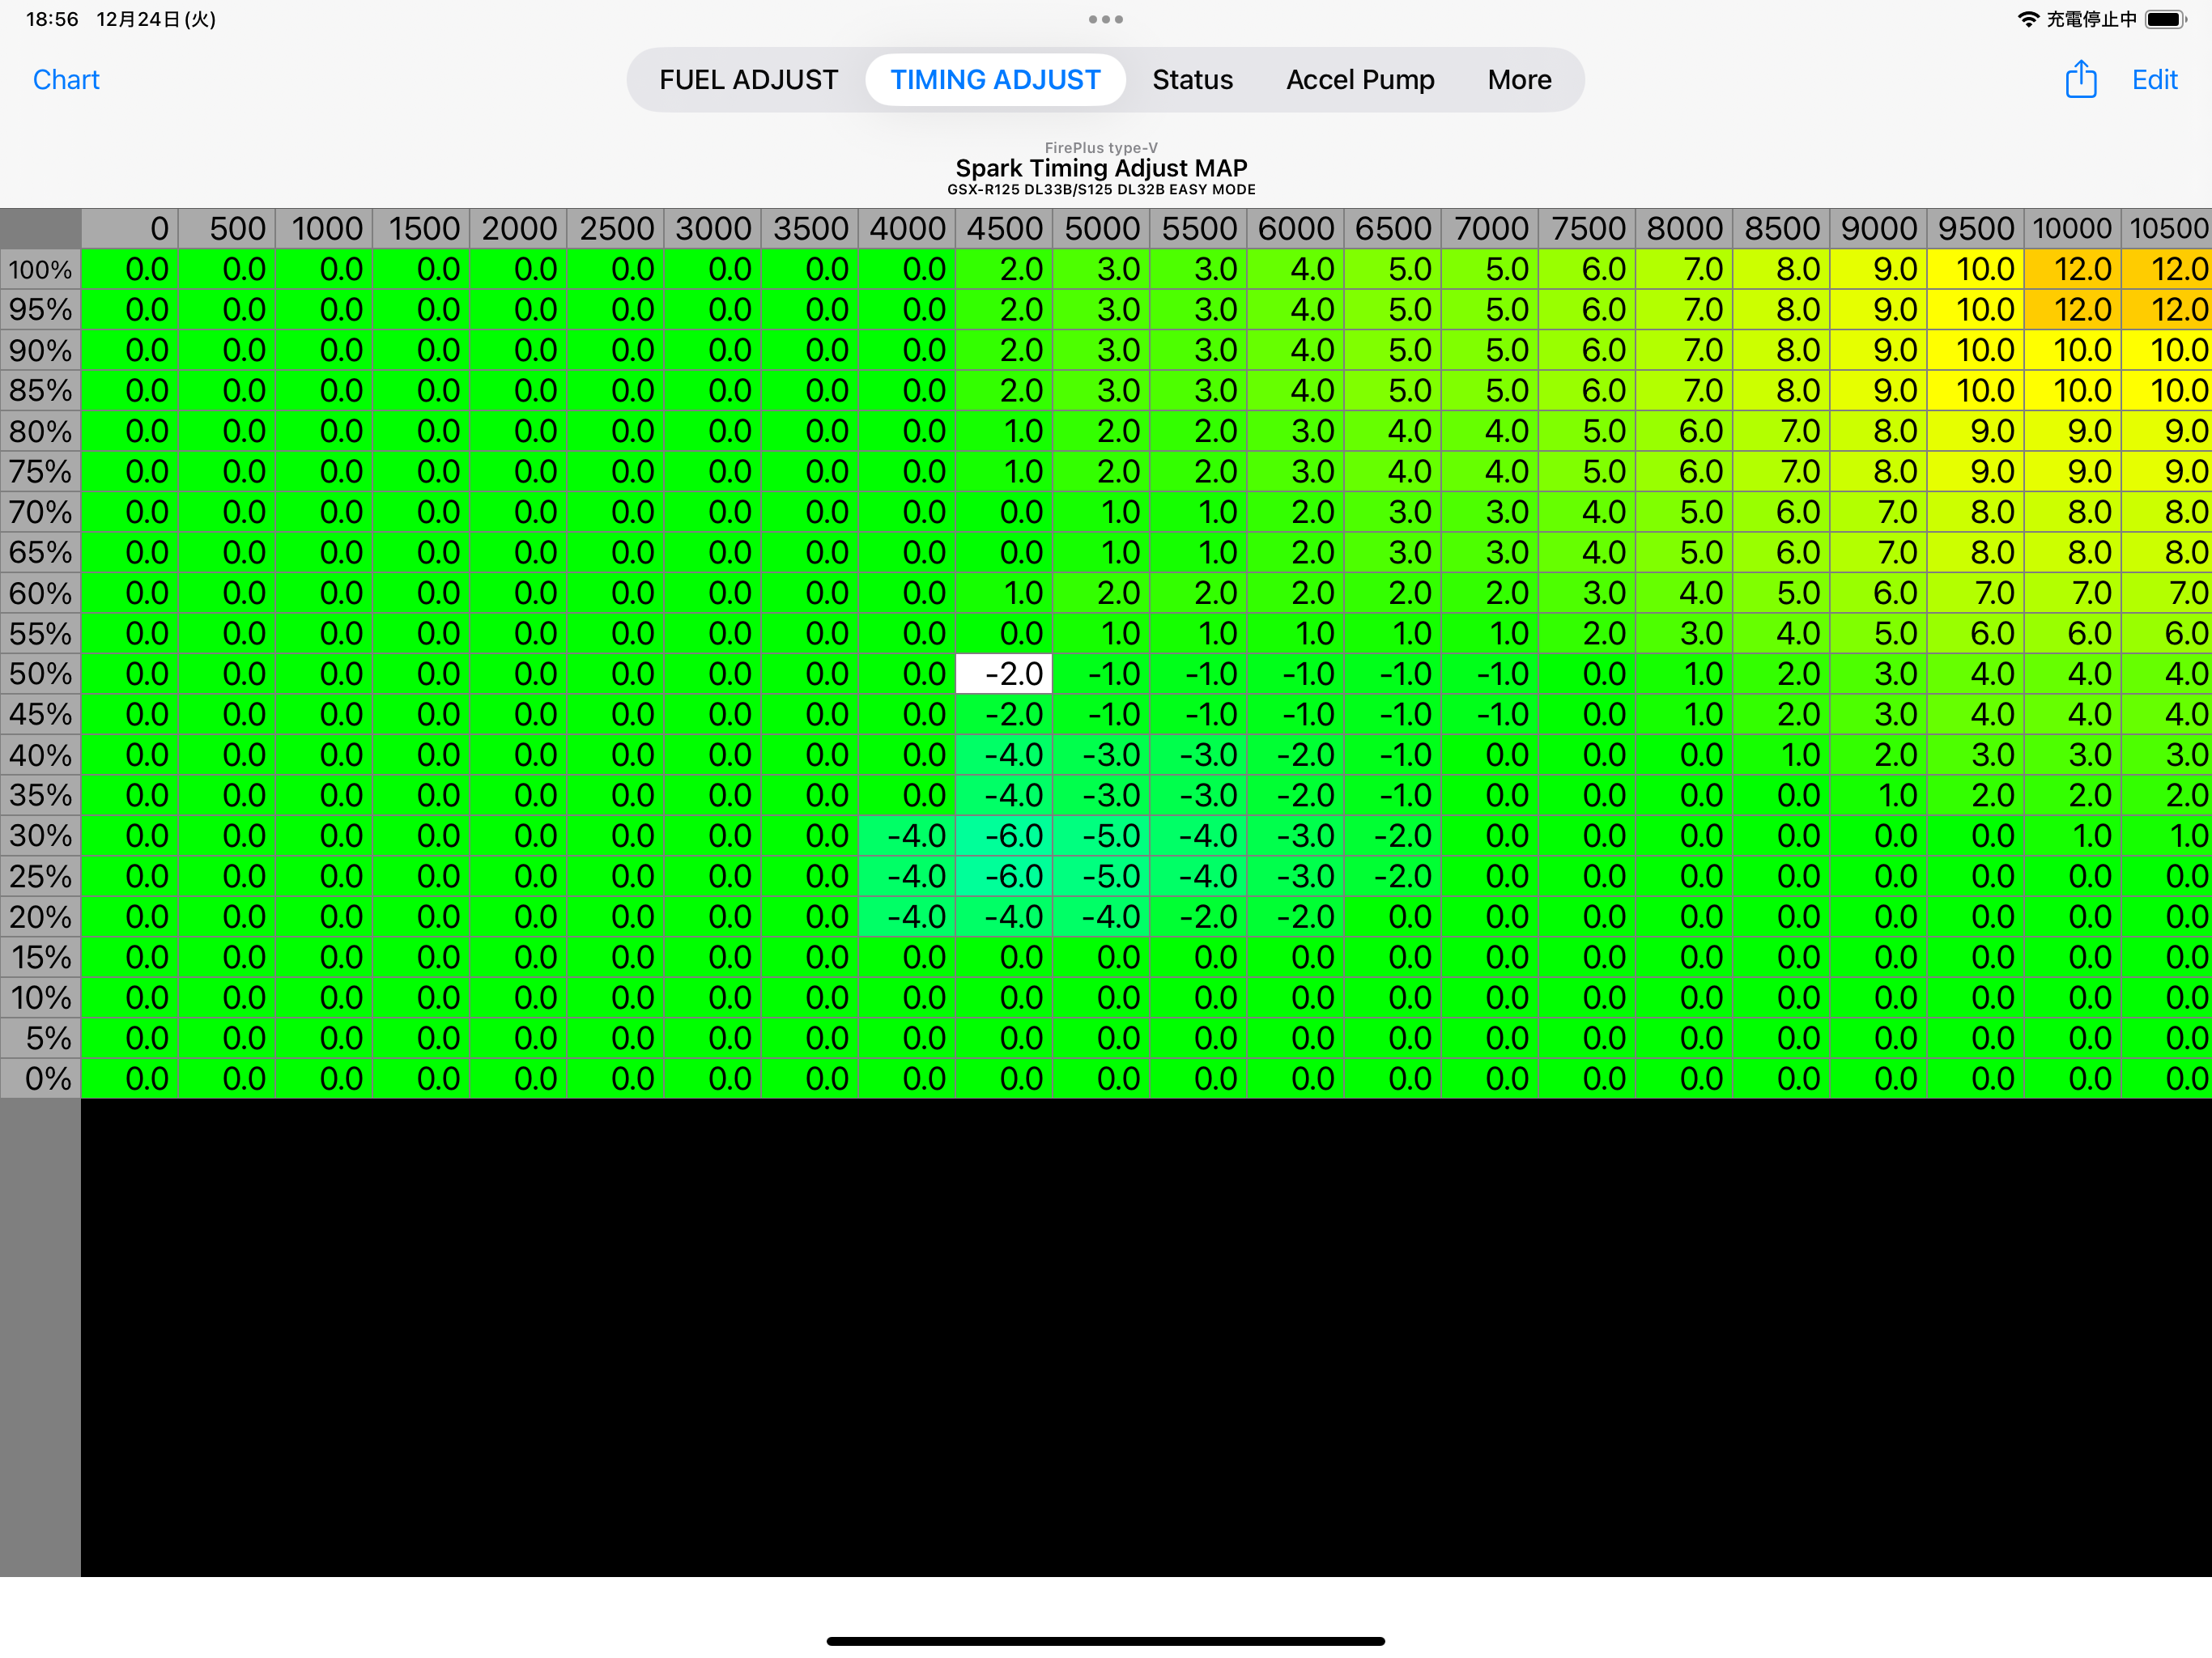Select the 100% throttle row header
The image size is (2212, 1658).
[x=40, y=270]
